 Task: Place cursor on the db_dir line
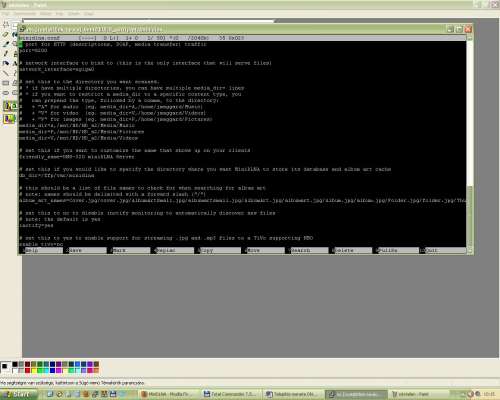pos(57,175)
